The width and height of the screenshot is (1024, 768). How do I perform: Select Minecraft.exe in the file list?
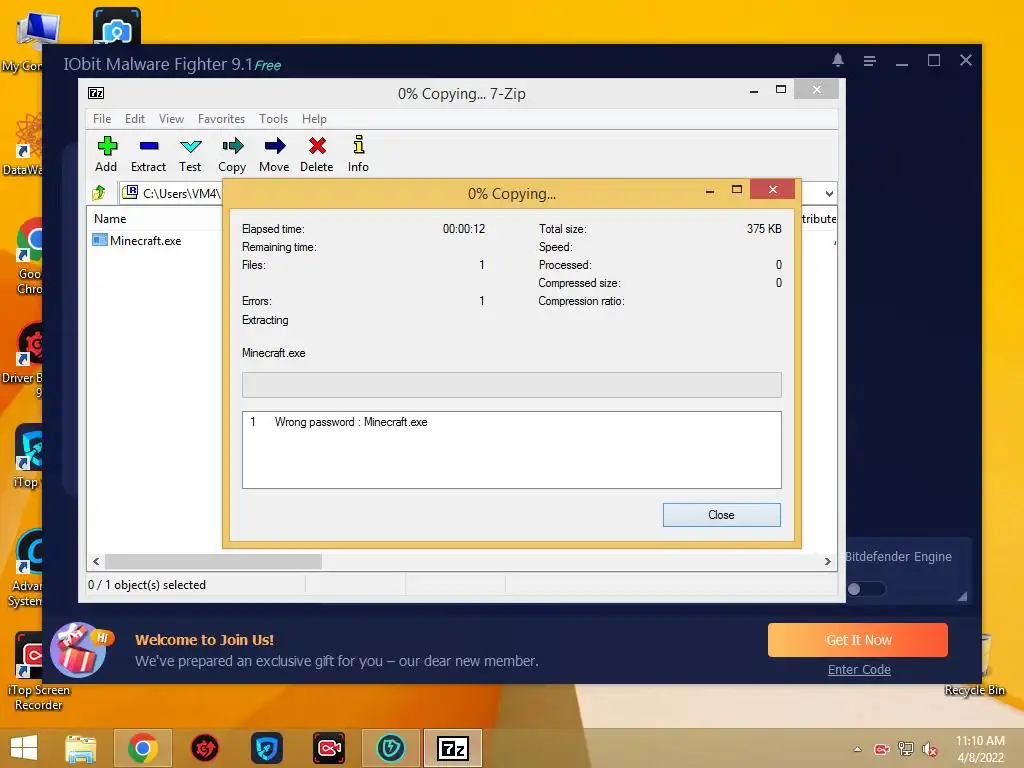pyautogui.click(x=137, y=240)
